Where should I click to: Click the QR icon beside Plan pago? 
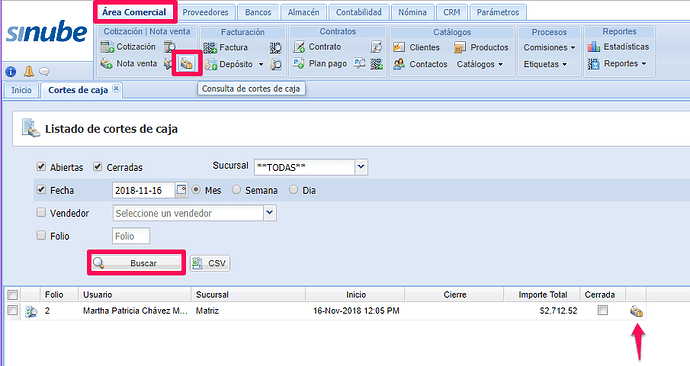tap(376, 64)
